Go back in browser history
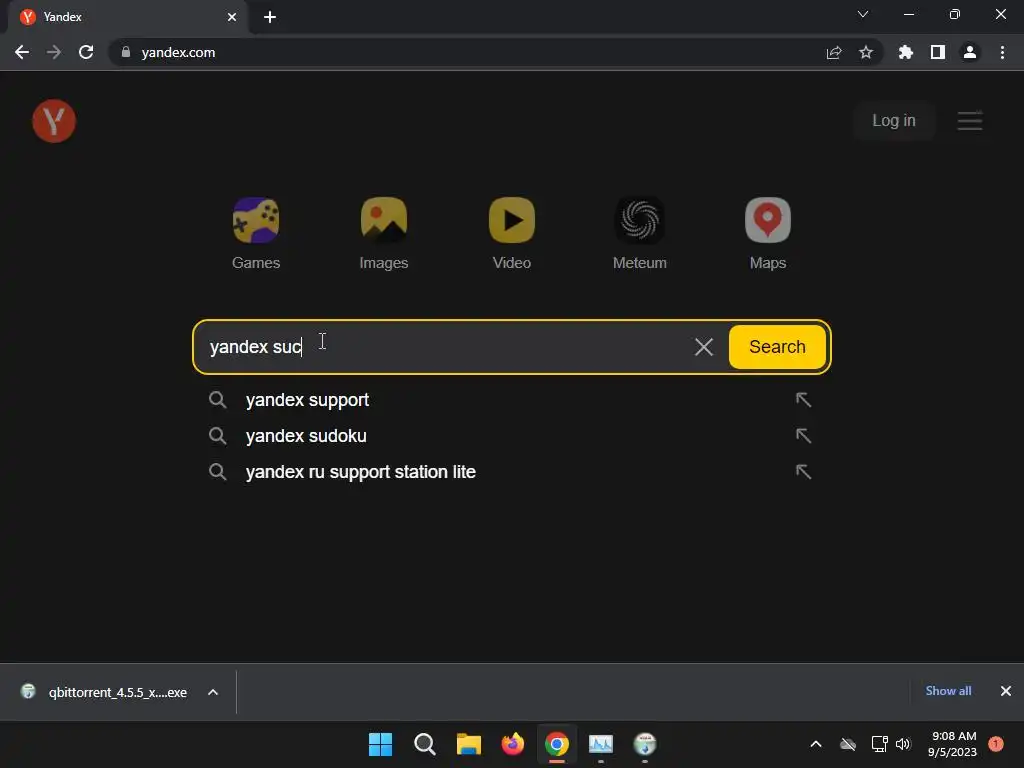Image resolution: width=1024 pixels, height=768 pixels. 22,52
